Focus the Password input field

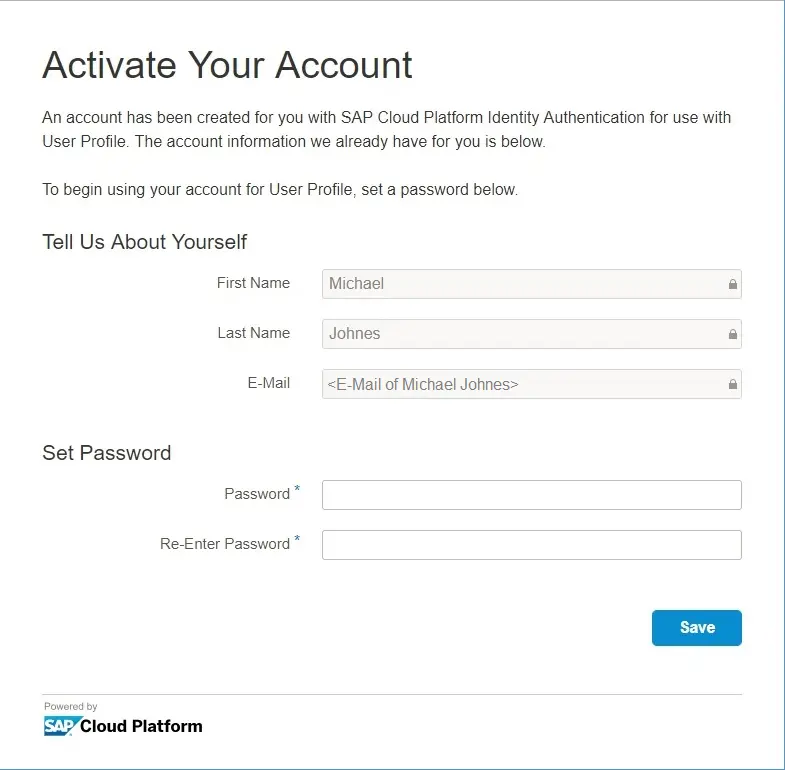point(532,495)
